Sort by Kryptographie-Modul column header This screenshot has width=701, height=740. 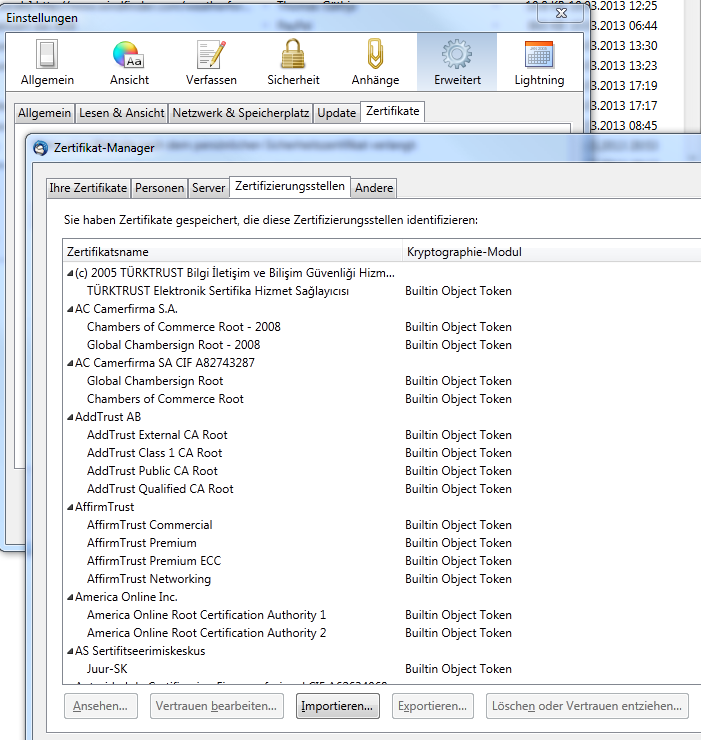(551, 252)
